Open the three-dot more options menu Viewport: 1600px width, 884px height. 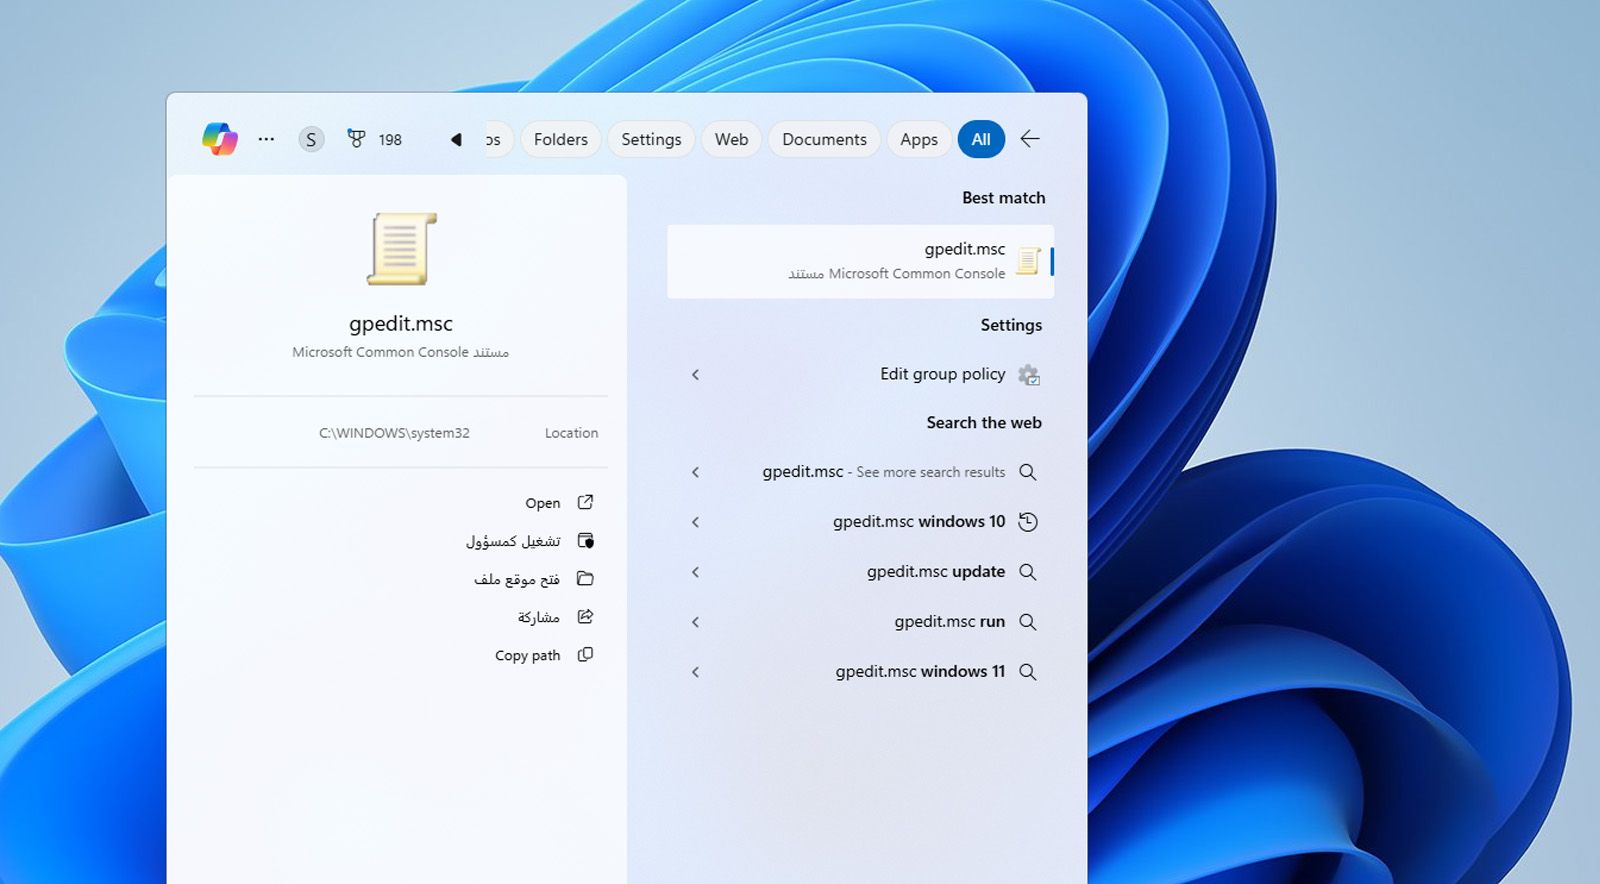(266, 139)
